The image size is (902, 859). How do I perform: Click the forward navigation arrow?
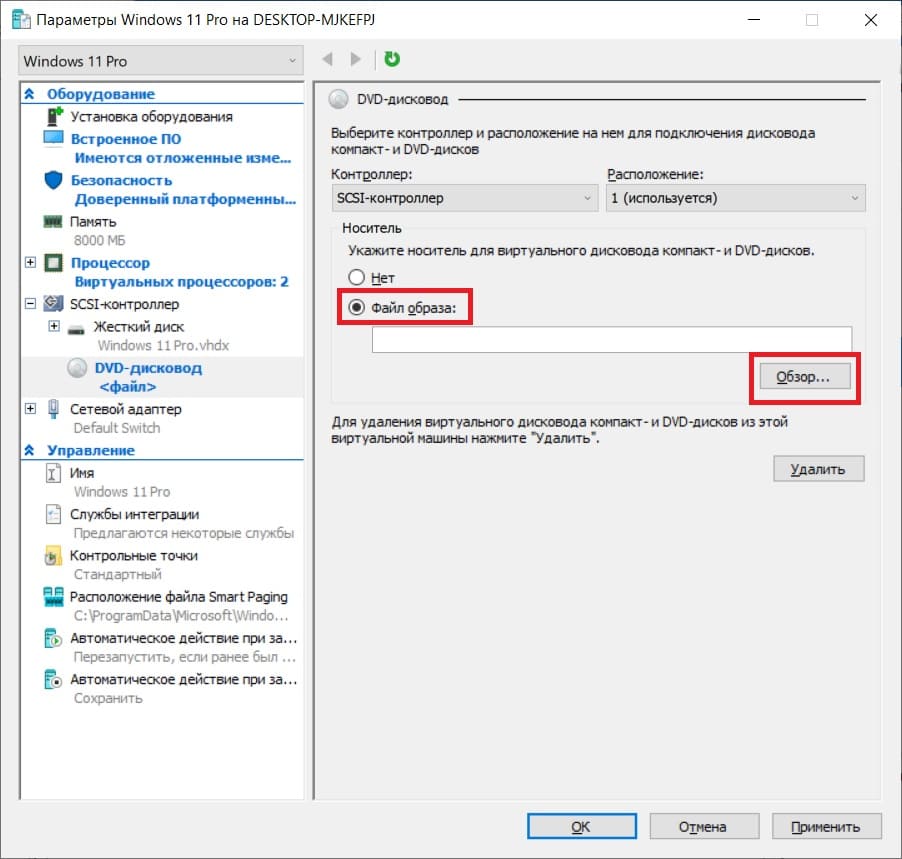coord(356,59)
